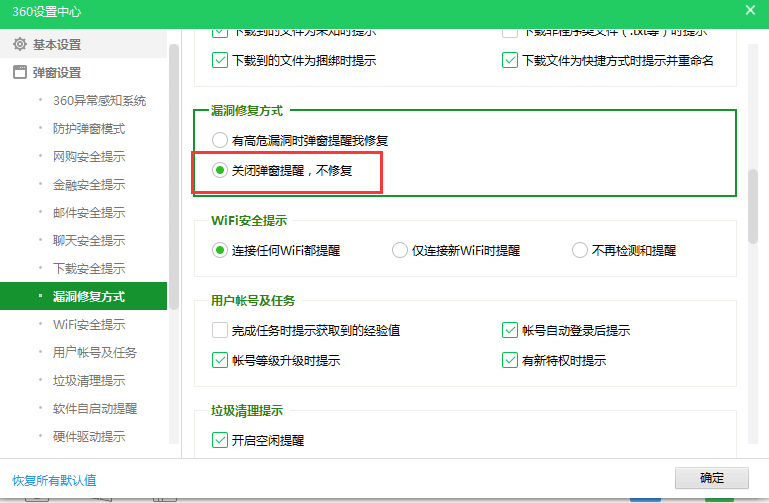Click the 基本设置 gear icon

pyautogui.click(x=20, y=44)
